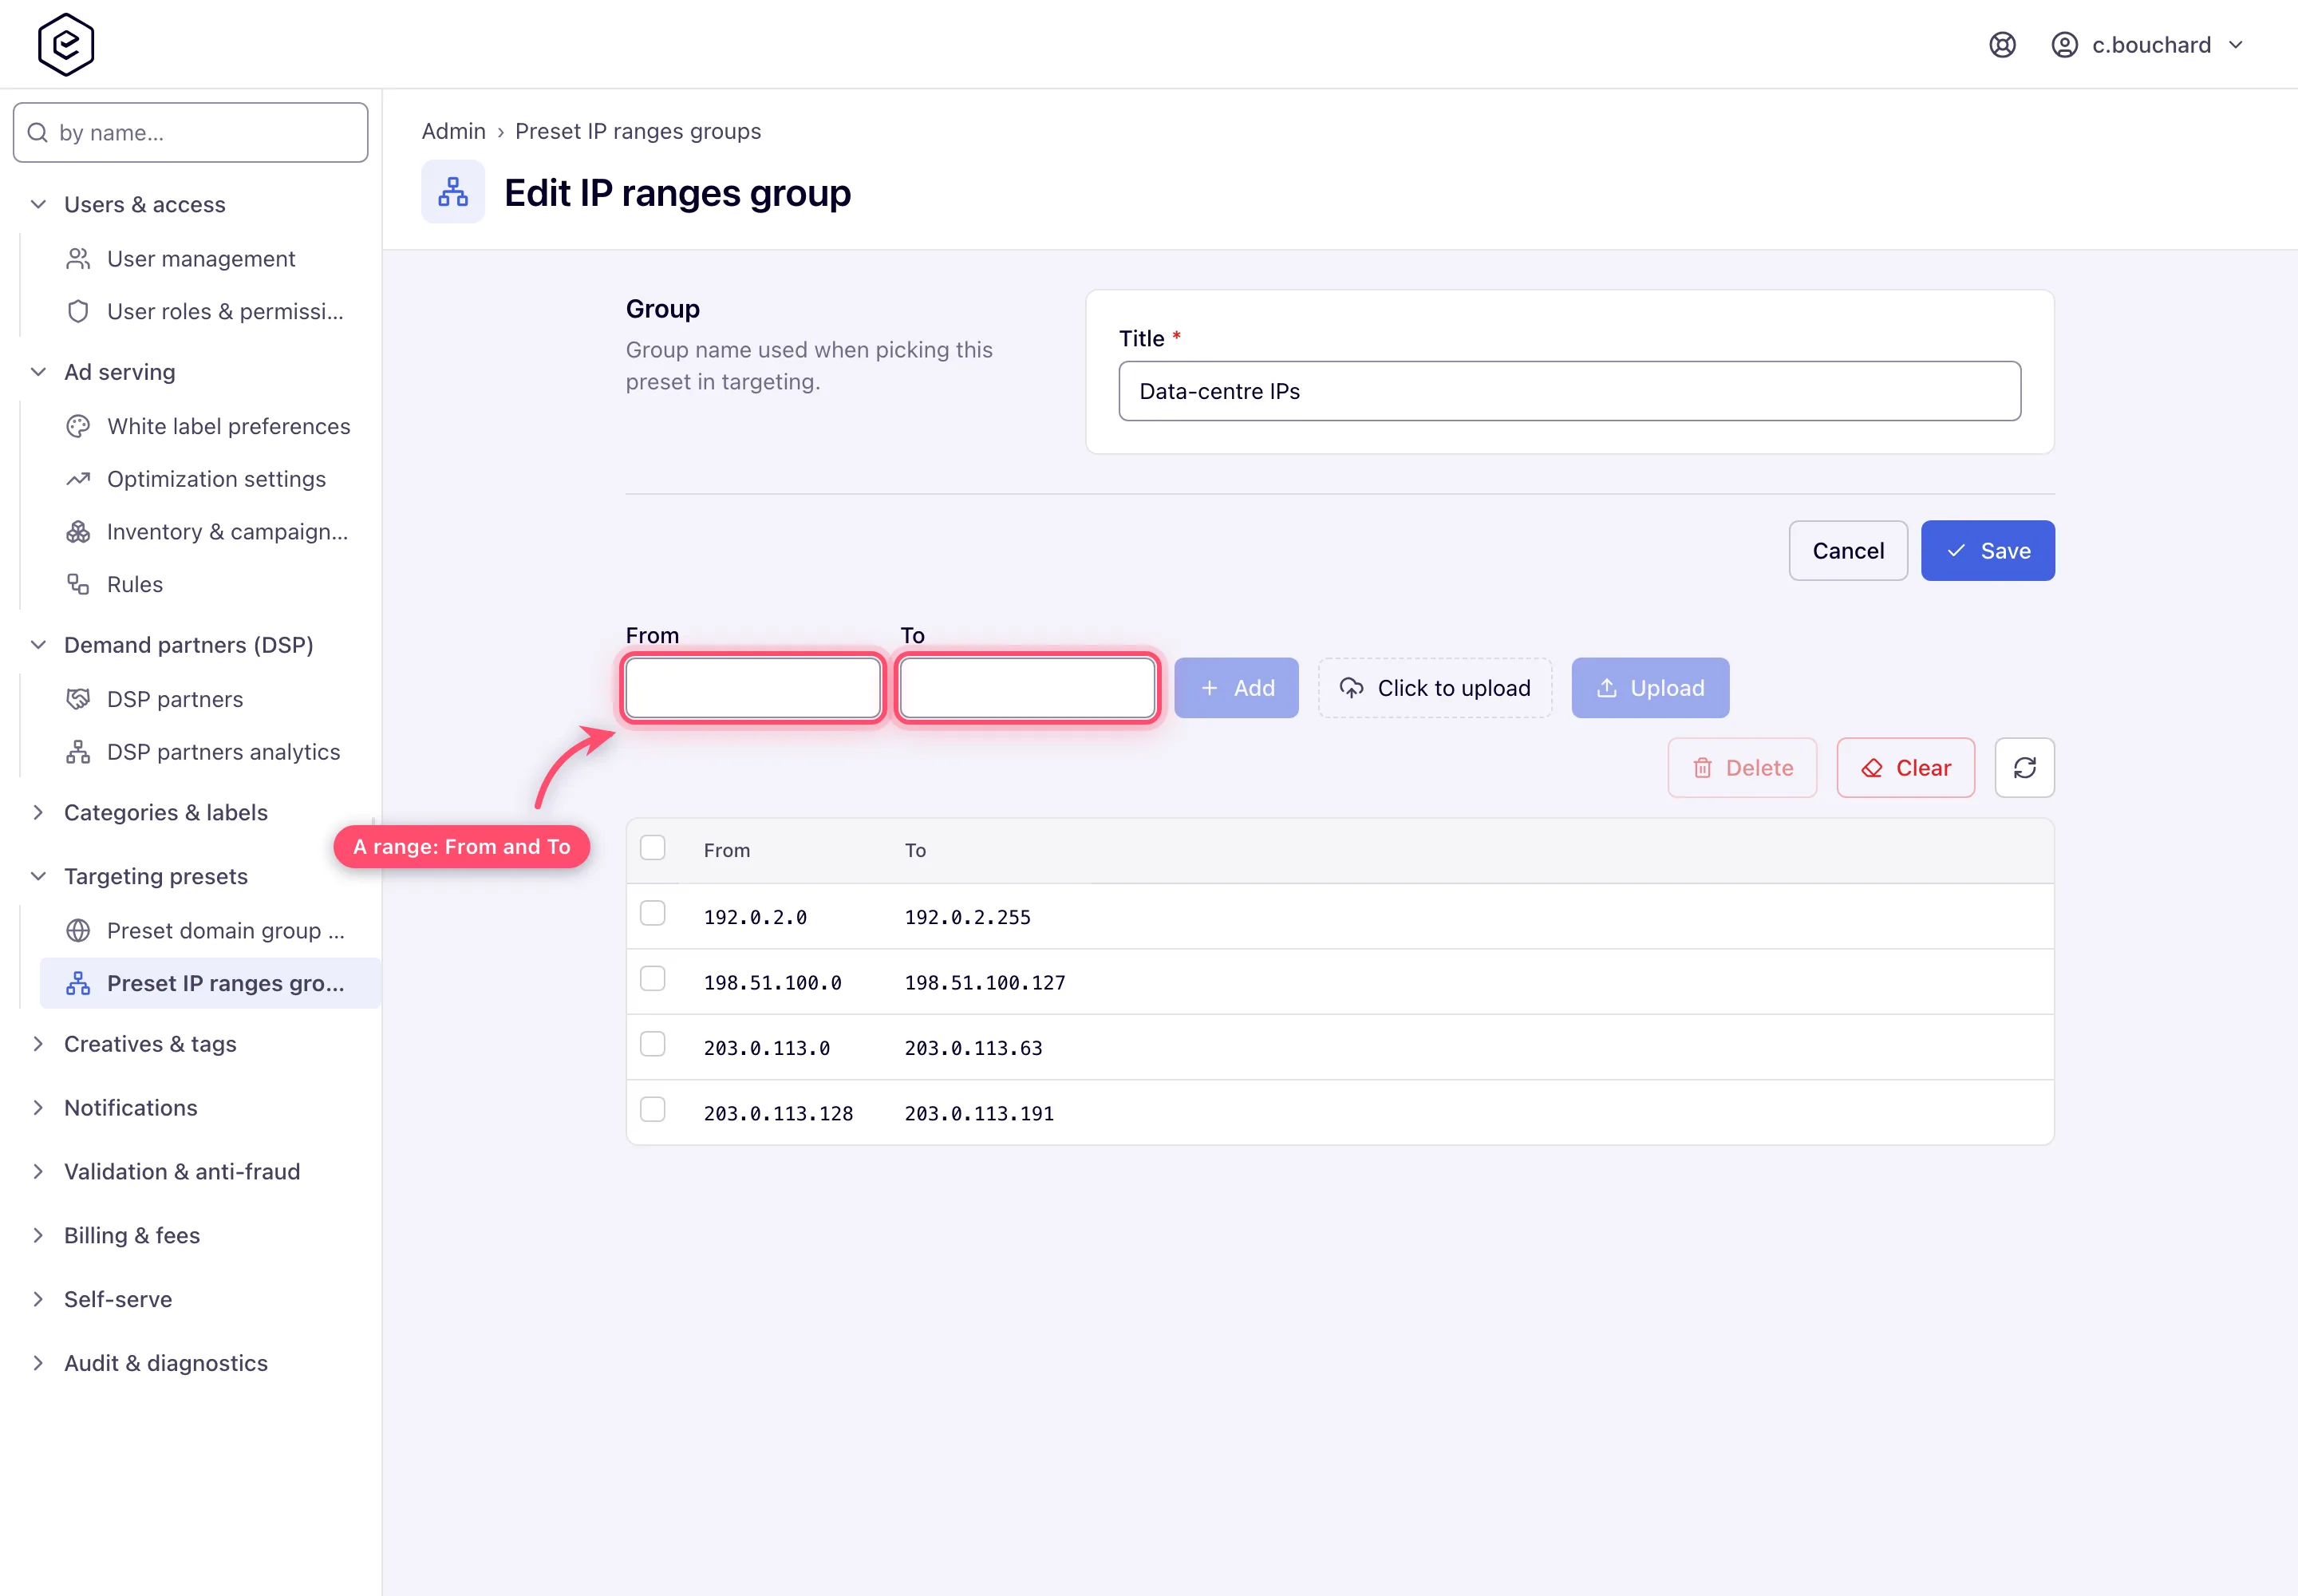The image size is (2298, 1596).
Task: Expand Categories & labels section
Action: pyautogui.click(x=38, y=812)
